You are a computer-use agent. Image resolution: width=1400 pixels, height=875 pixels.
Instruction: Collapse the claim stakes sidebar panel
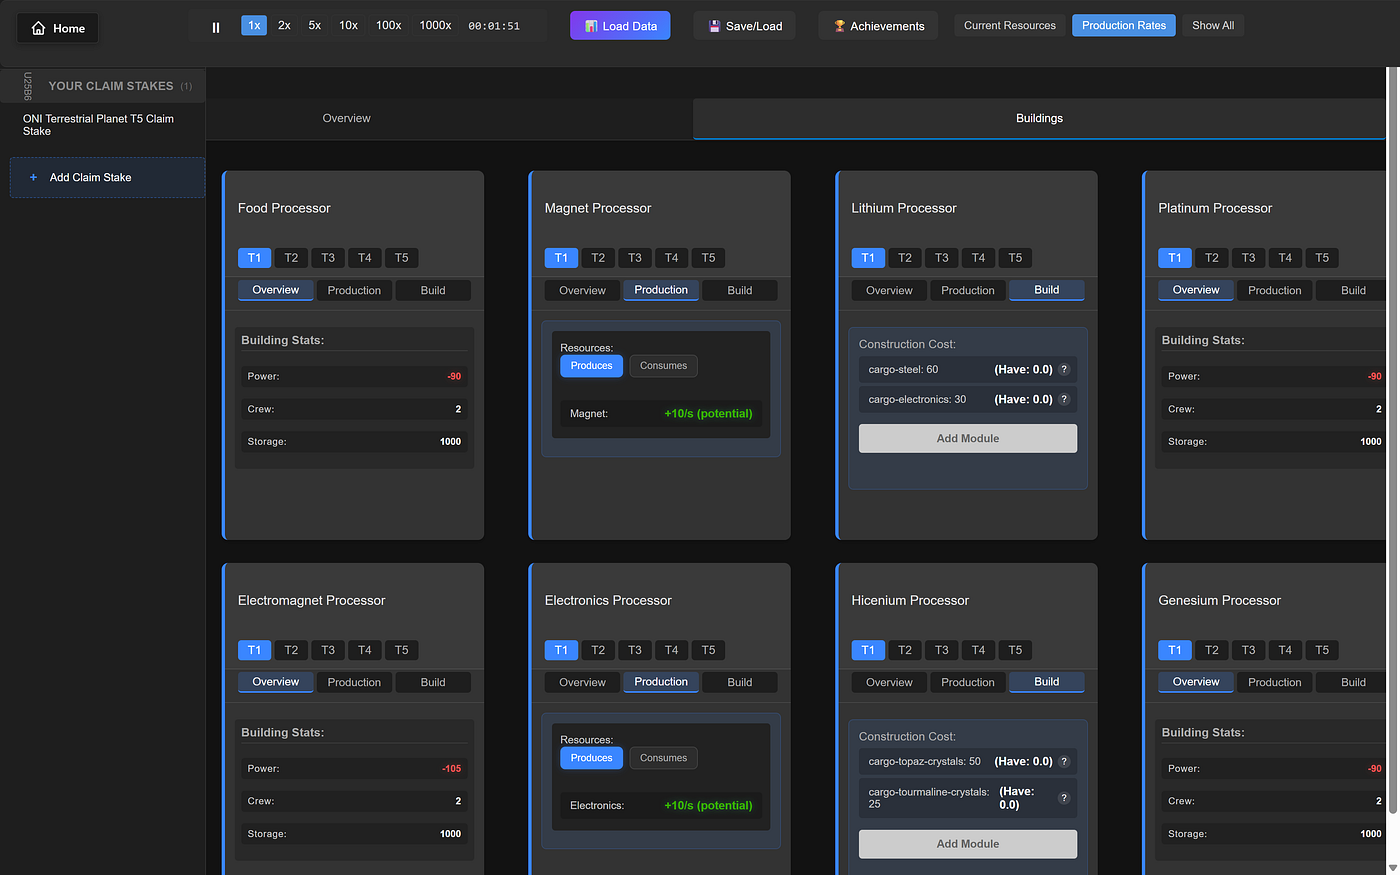25,85
